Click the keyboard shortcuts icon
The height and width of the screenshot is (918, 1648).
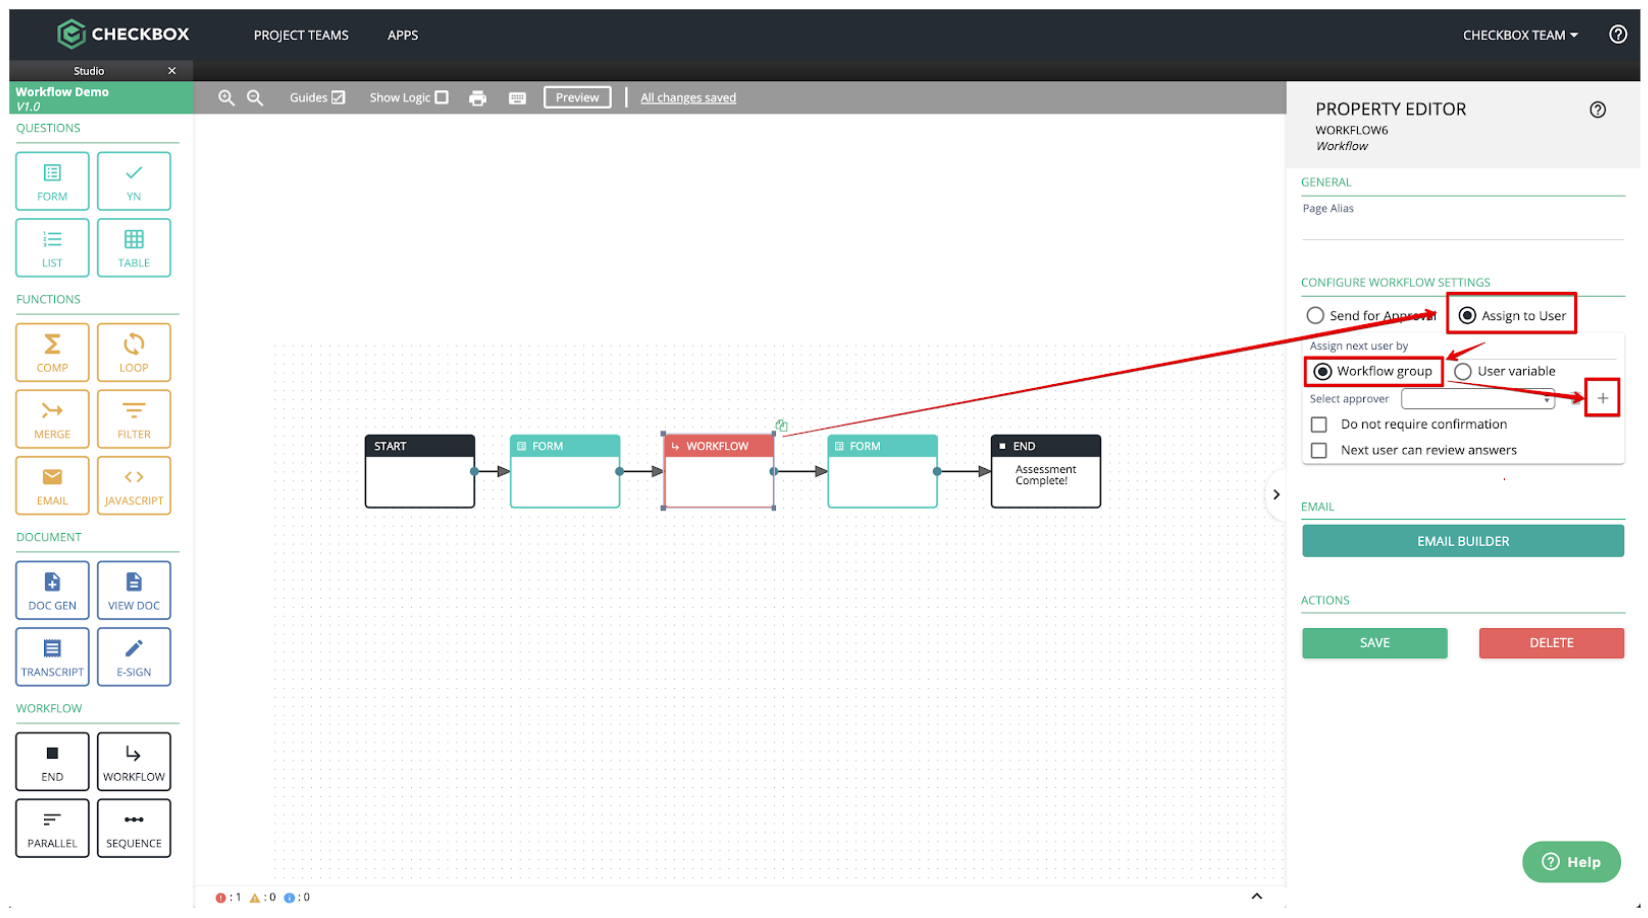517,98
